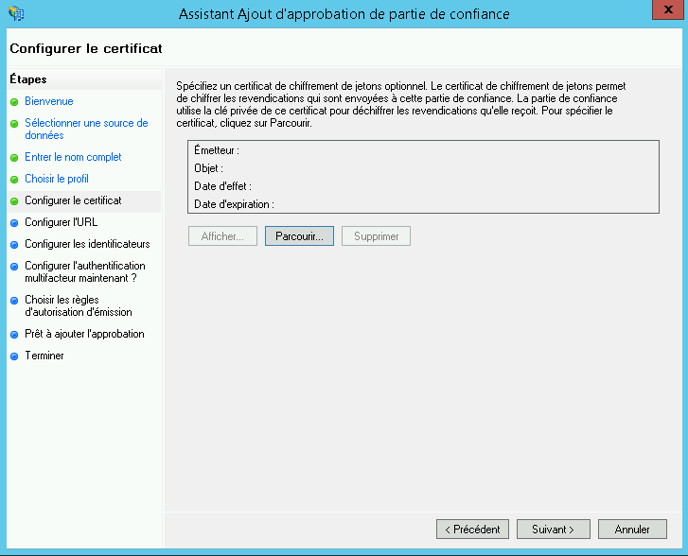
Task: Click the blue bullet beside Terminer
Action: click(14, 356)
